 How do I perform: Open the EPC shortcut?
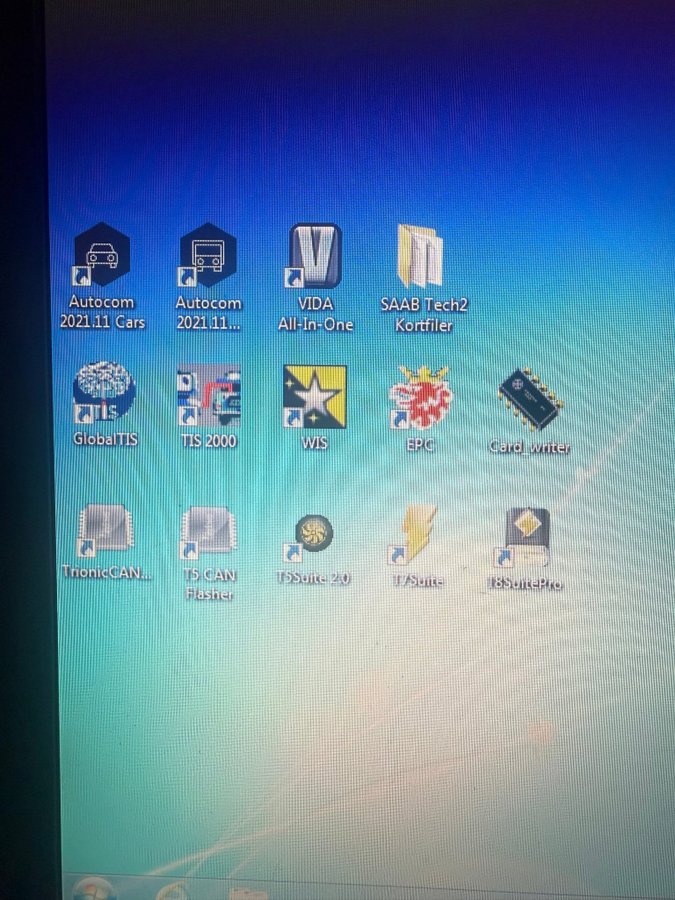(x=421, y=397)
